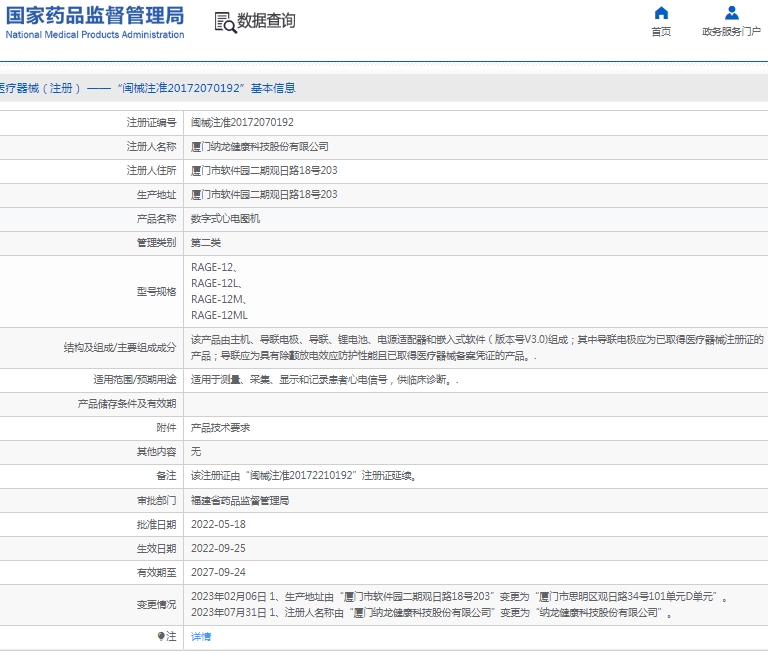768x654 pixels.
Task: Click the 批准日期 label
Action: (156, 525)
